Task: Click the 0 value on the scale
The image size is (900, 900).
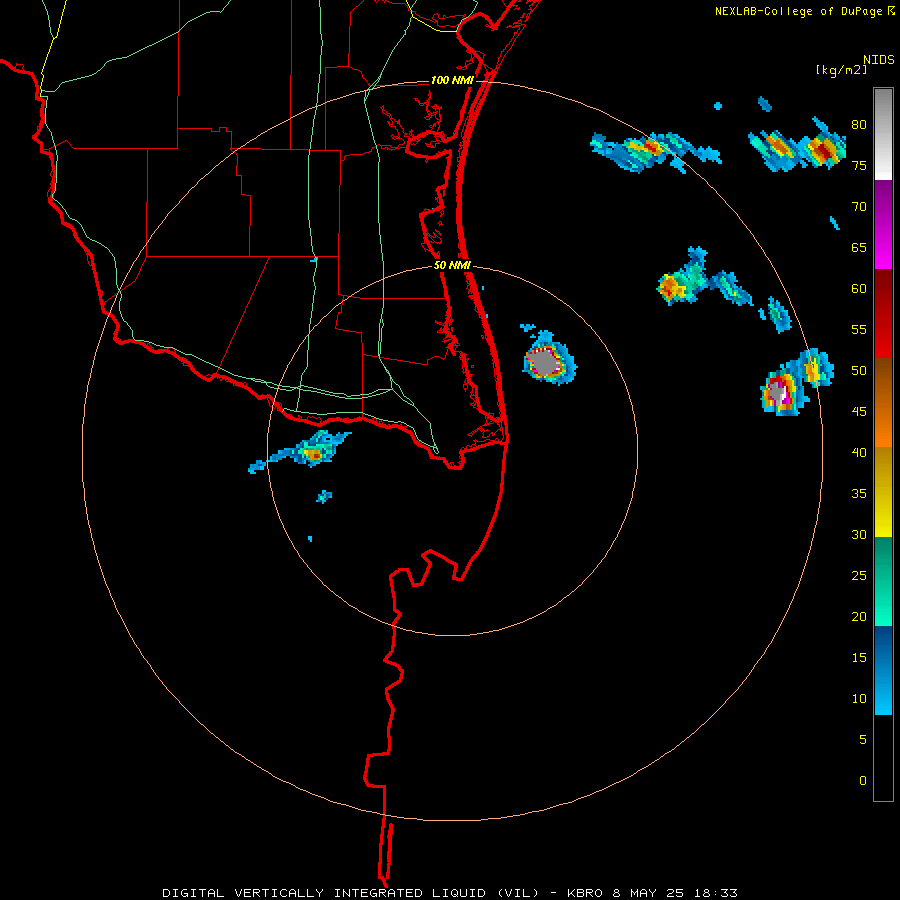Action: (863, 781)
